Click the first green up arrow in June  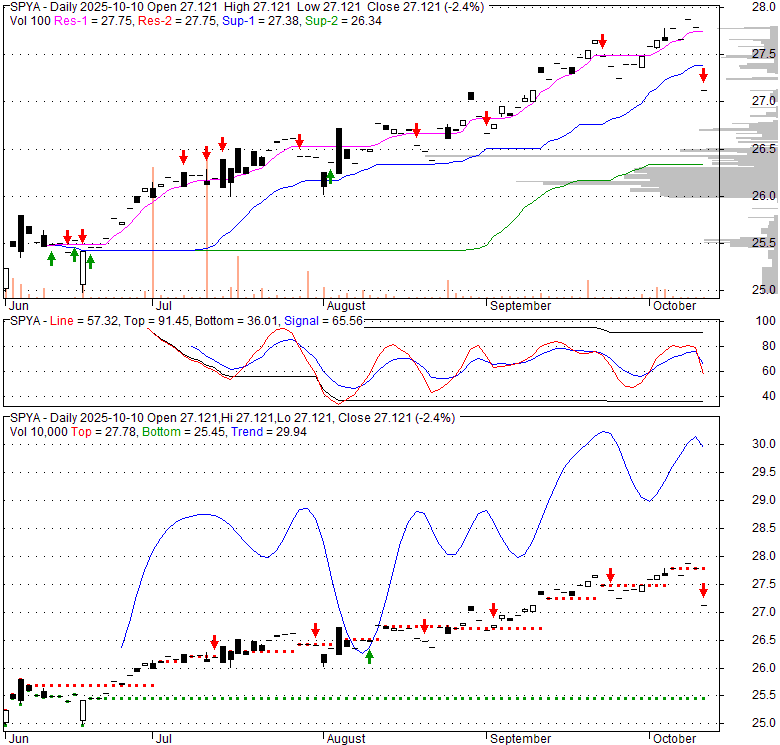(51, 259)
